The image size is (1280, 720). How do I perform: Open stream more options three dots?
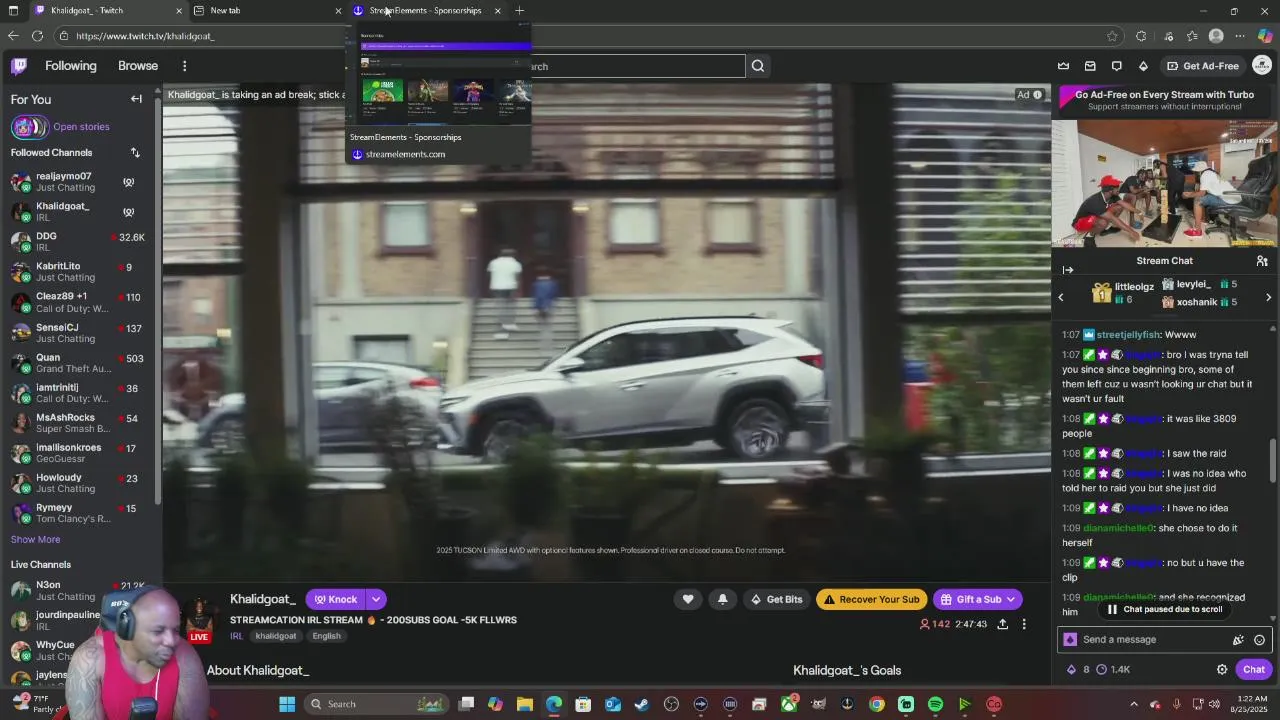tap(1024, 624)
